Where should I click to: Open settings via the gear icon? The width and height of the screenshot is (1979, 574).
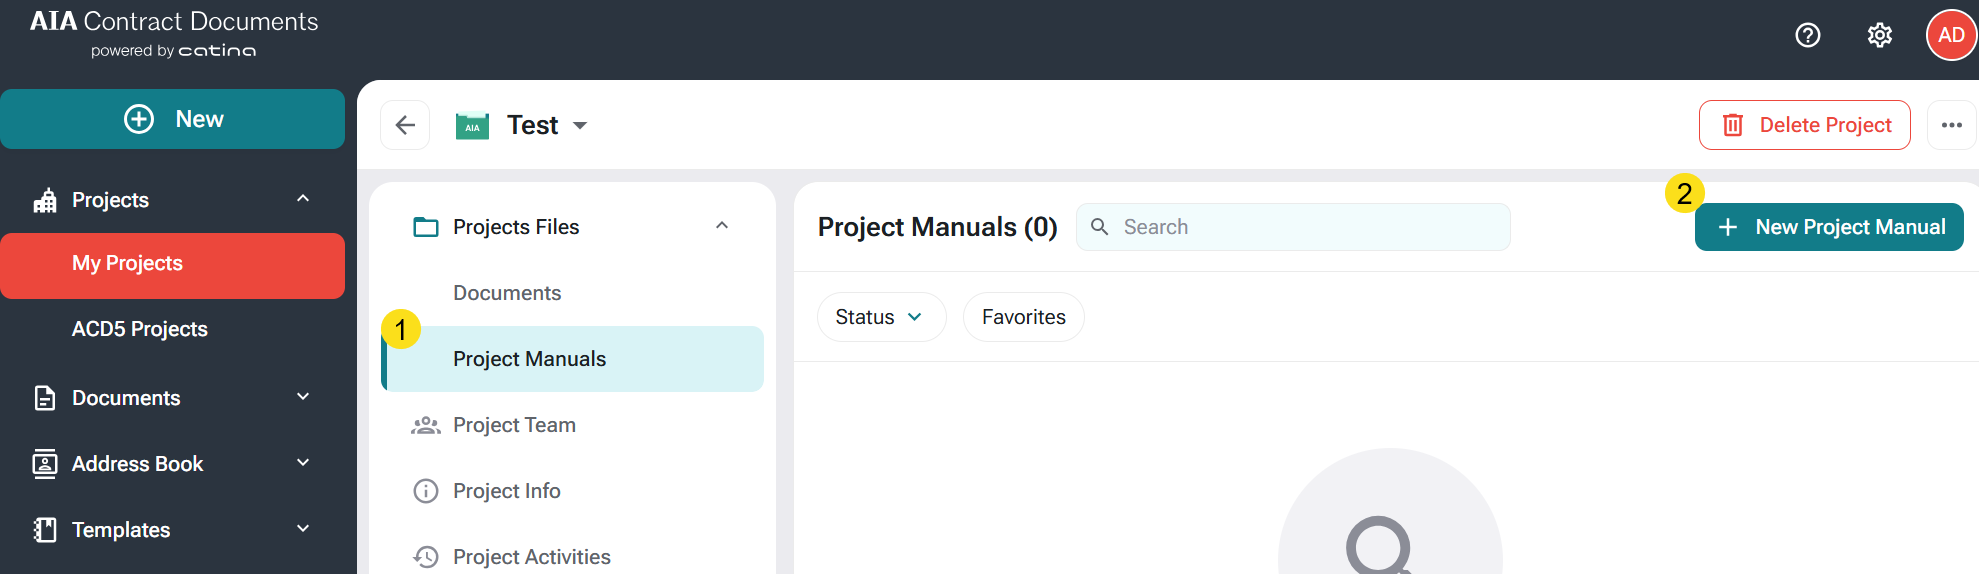point(1879,35)
